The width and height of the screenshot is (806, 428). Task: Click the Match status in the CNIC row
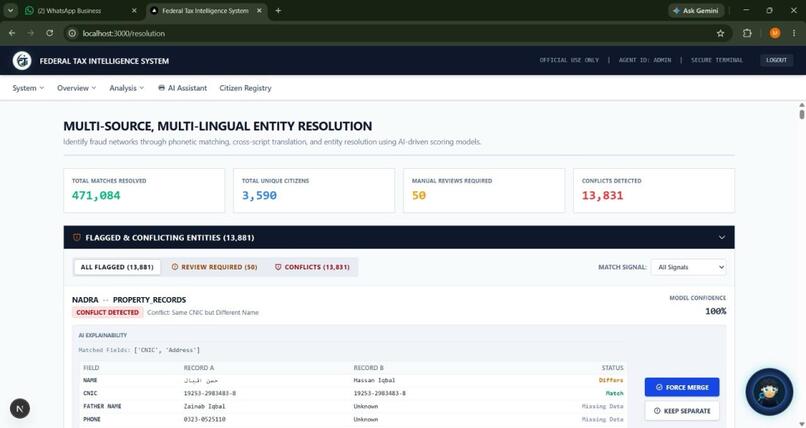click(614, 394)
